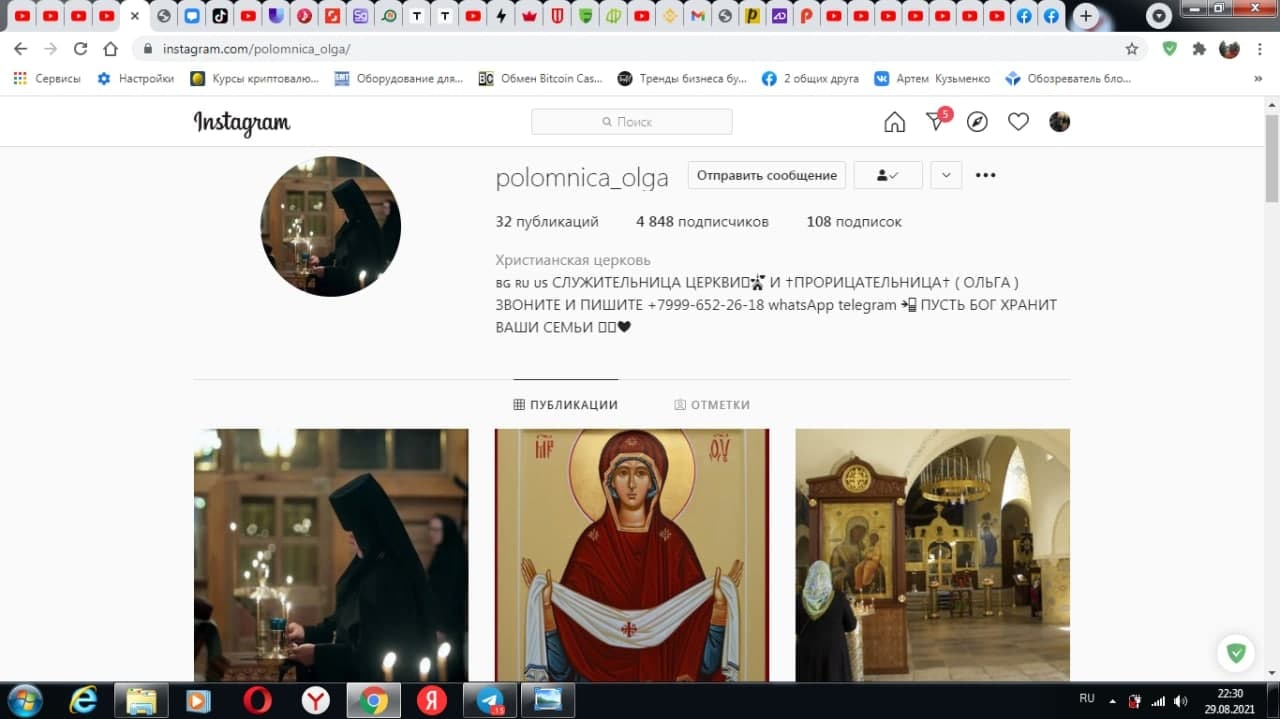Bookmark this page with star
The image size is (1280, 719).
coord(1132,48)
